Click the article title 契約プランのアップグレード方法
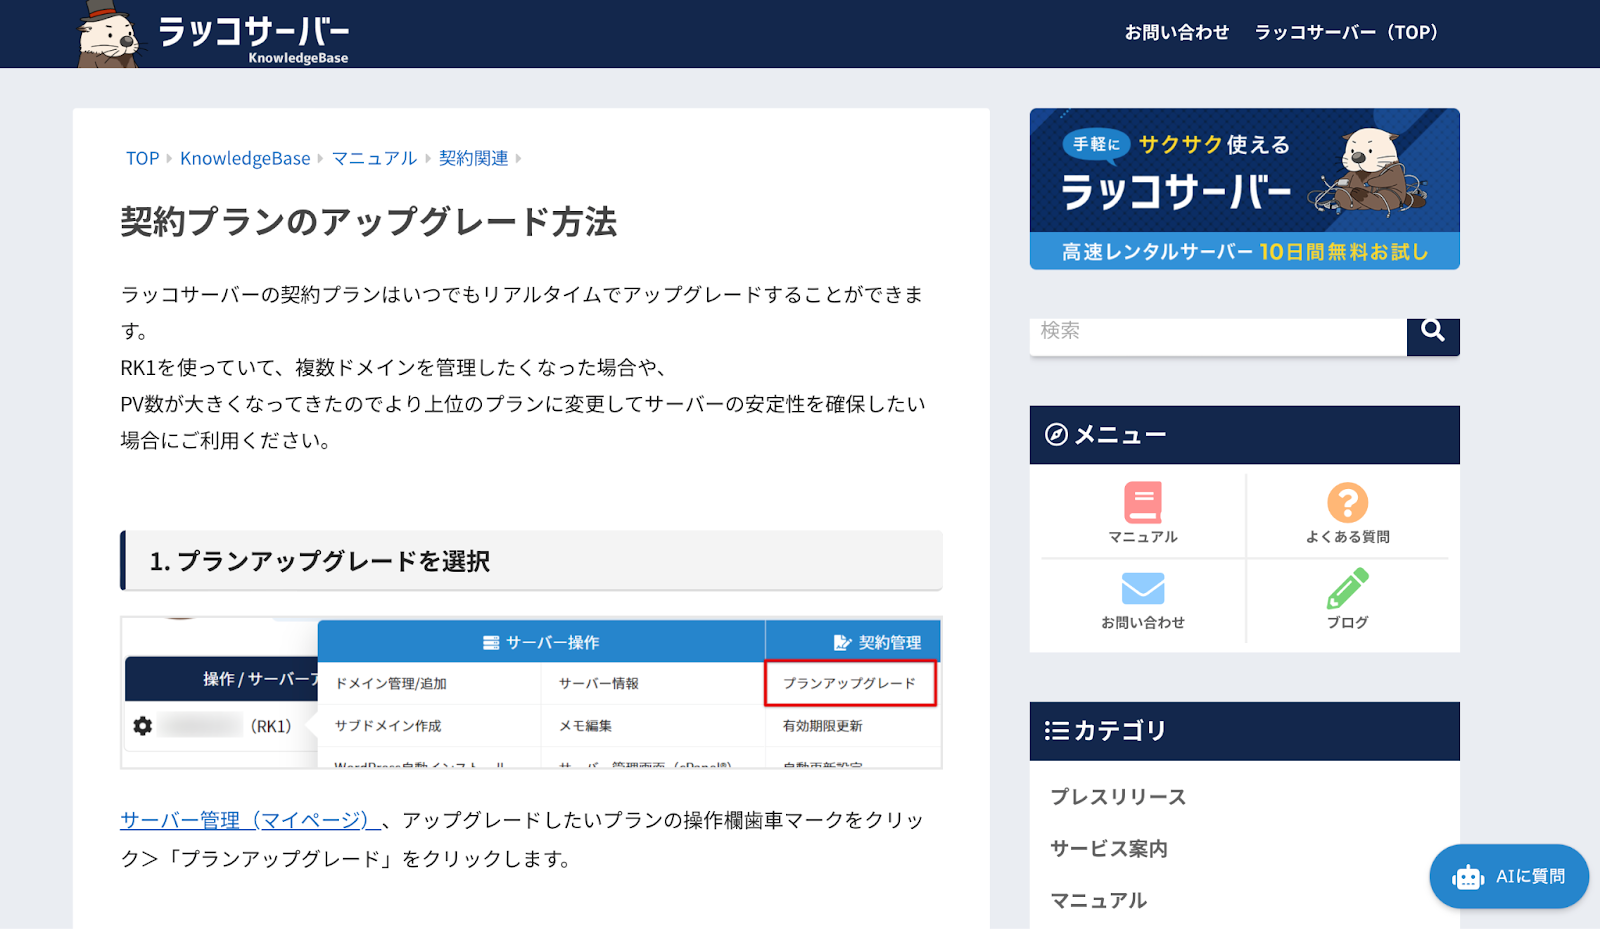The image size is (1600, 929). 369,222
